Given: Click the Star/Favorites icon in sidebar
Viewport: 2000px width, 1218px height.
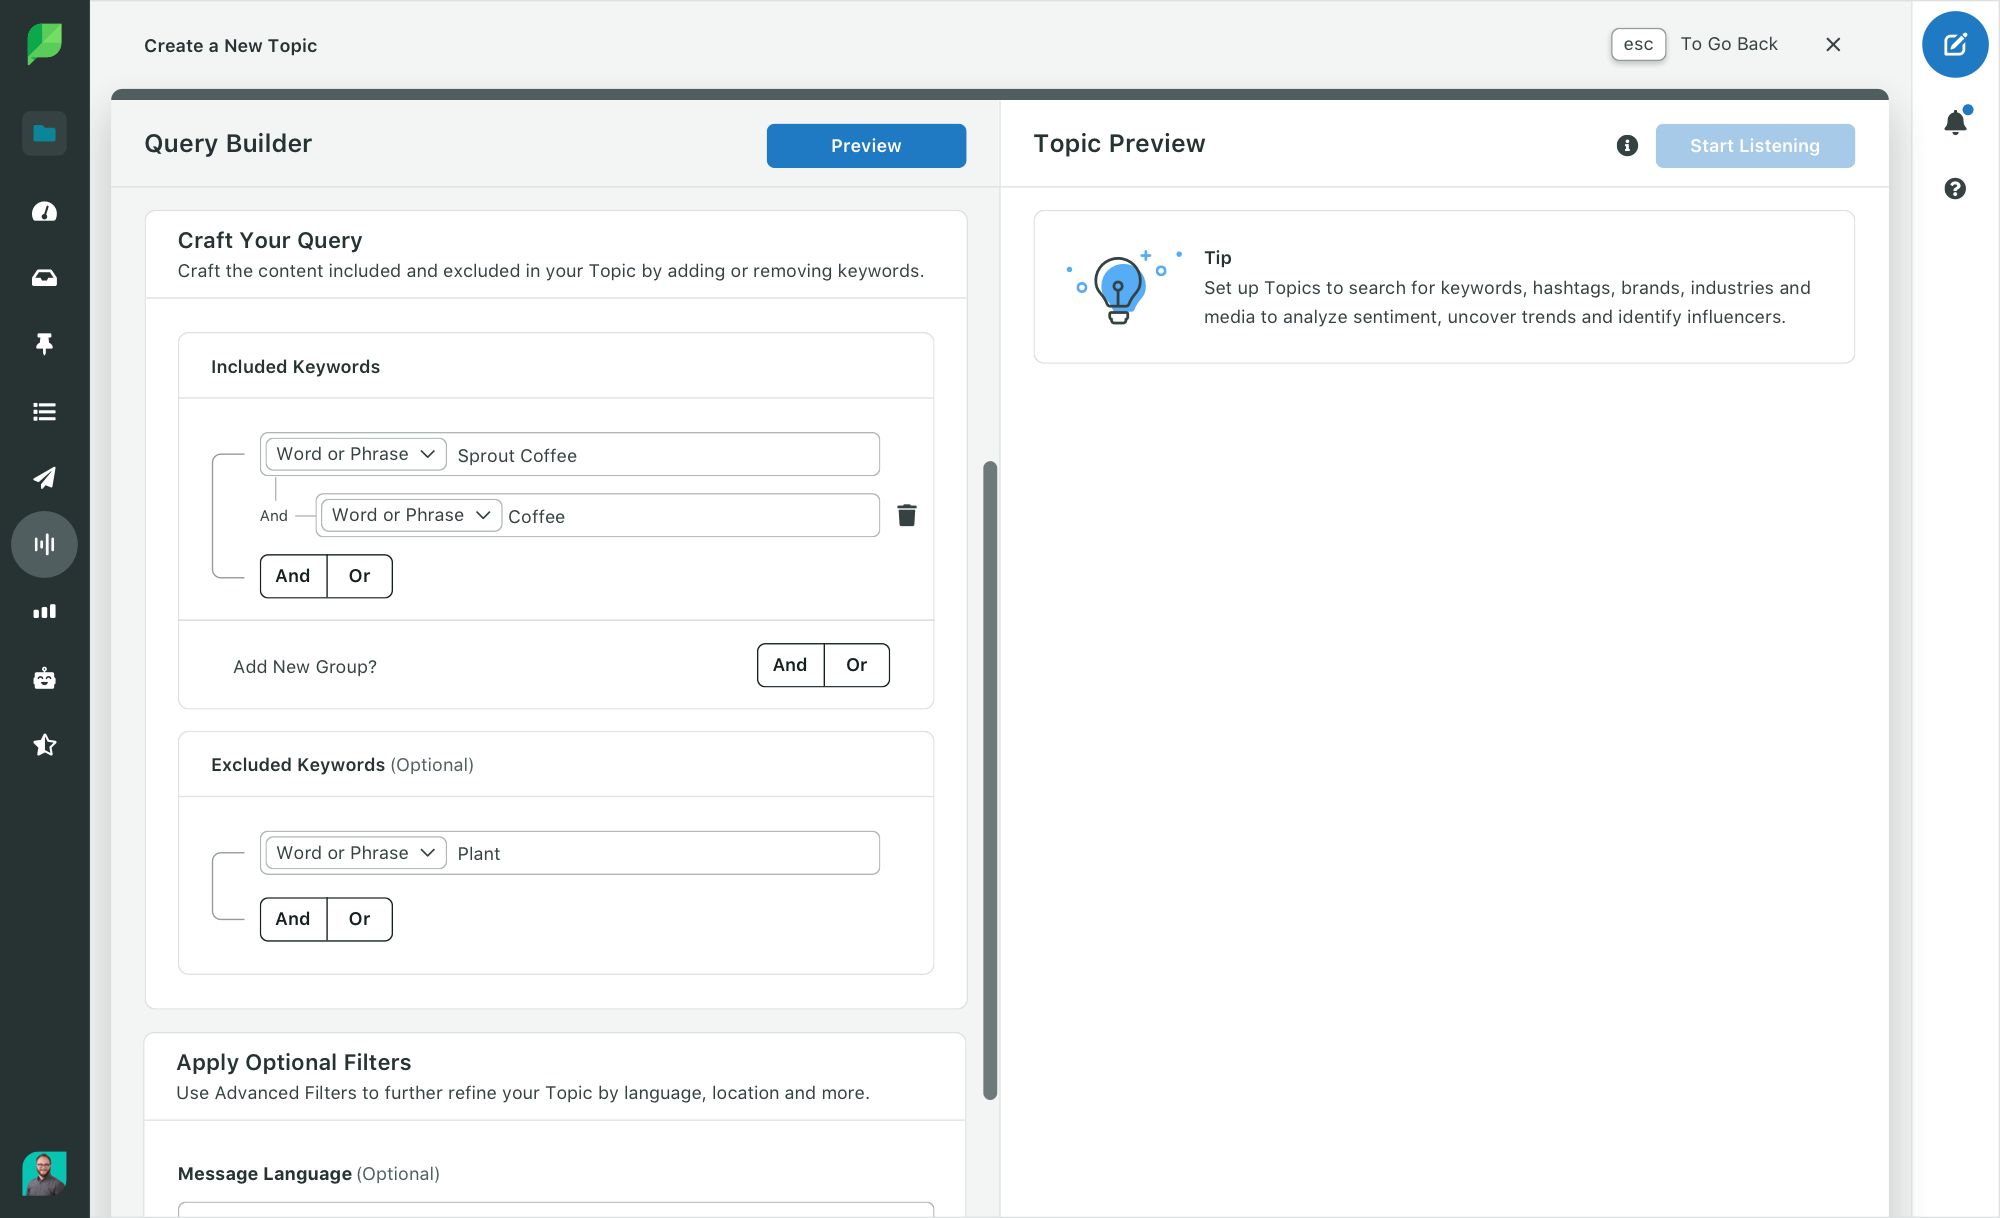Looking at the screenshot, I should [44, 744].
